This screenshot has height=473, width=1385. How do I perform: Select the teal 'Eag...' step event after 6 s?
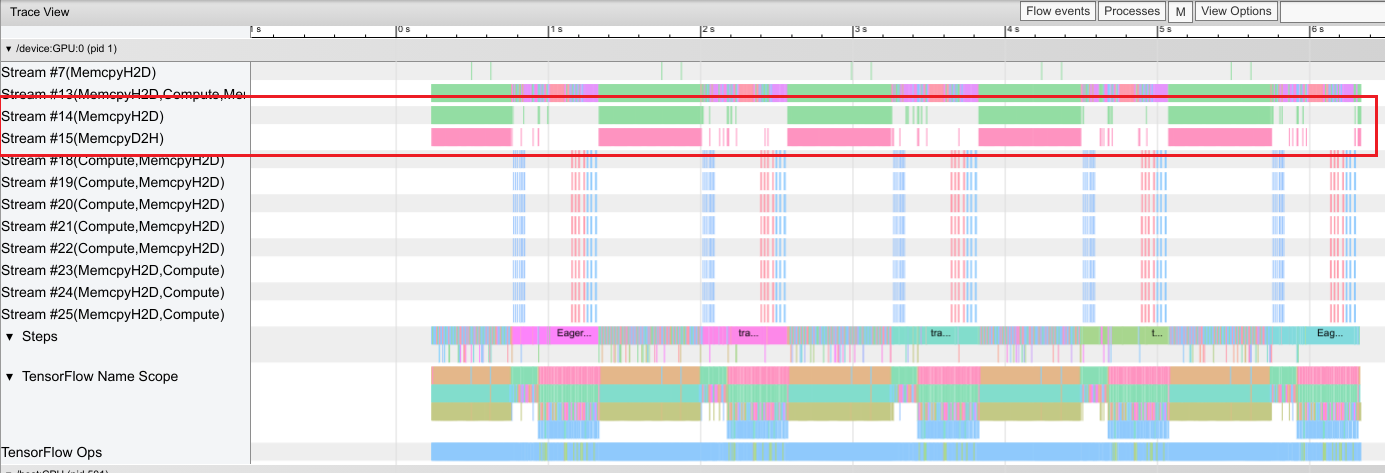1329,334
